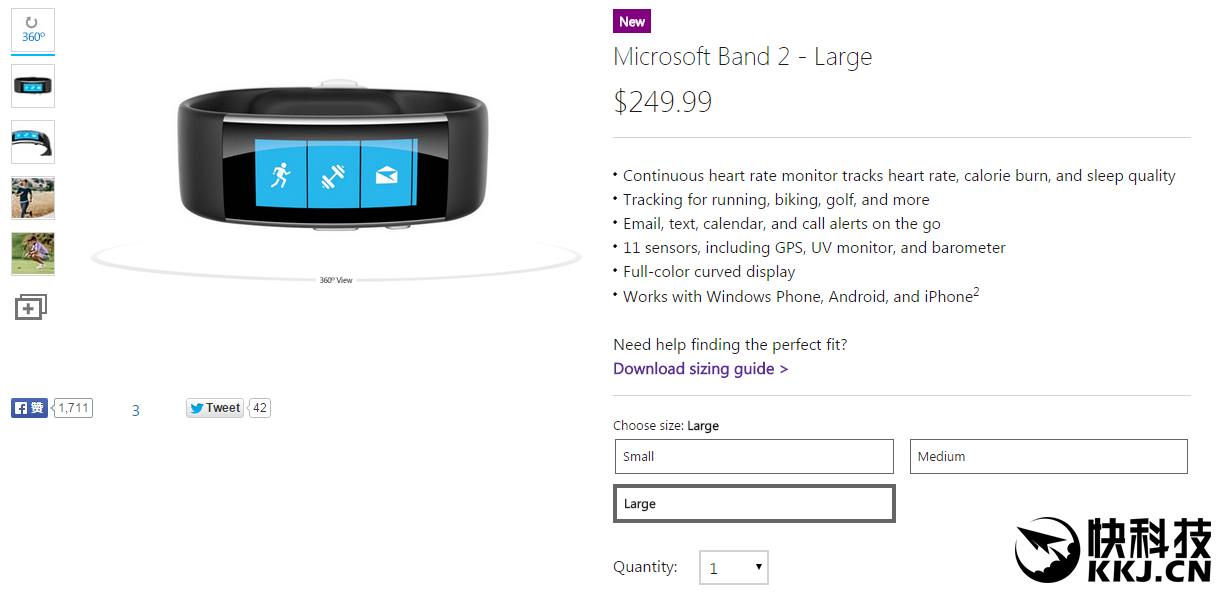Image resolution: width=1221 pixels, height=593 pixels.
Task: Click the more images gallery icon
Action: pos(31,307)
